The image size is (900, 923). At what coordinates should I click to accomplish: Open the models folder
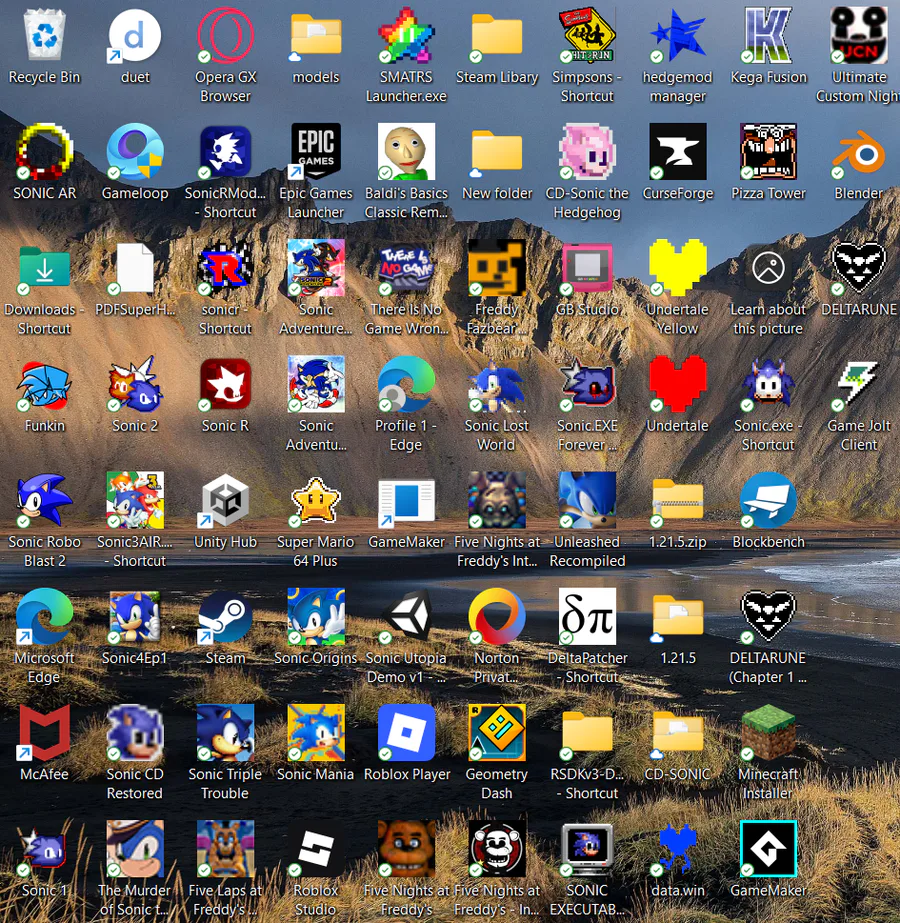coord(316,35)
